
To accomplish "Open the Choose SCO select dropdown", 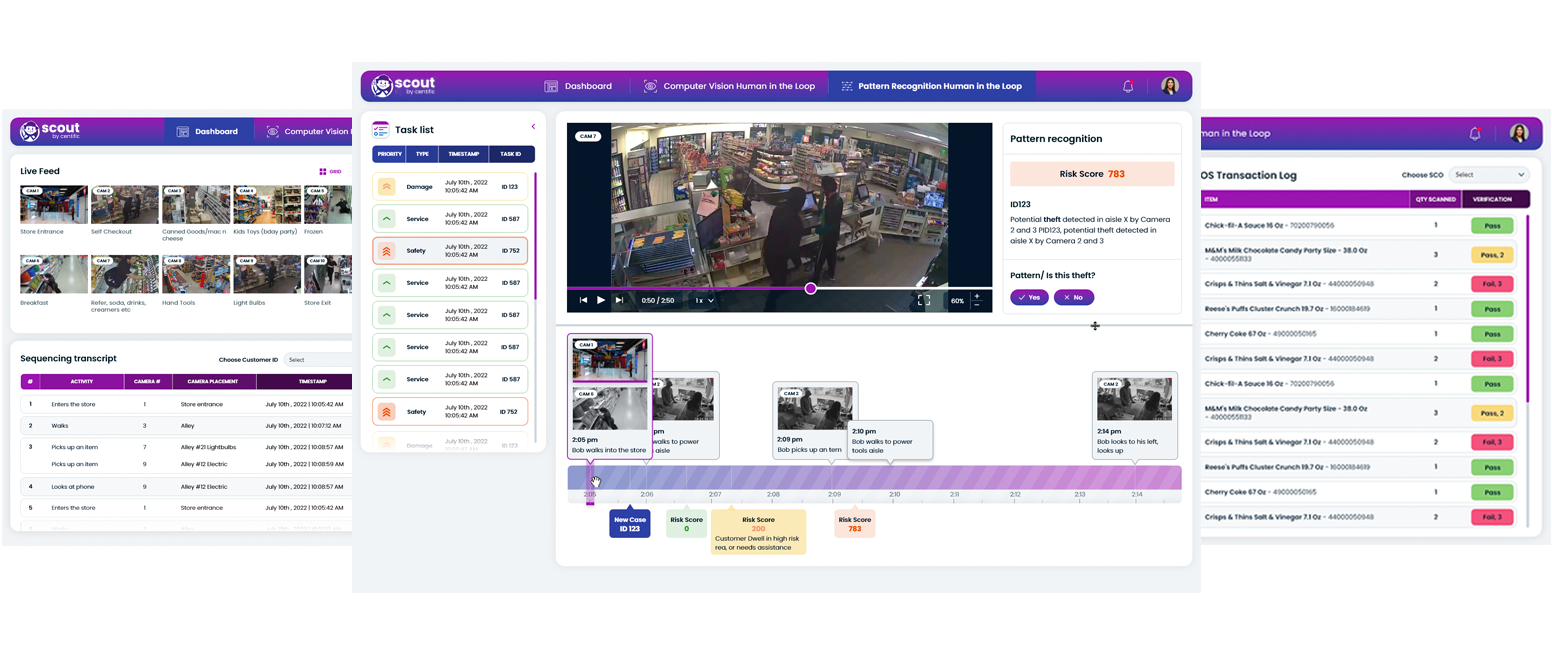I will pyautogui.click(x=1489, y=175).
